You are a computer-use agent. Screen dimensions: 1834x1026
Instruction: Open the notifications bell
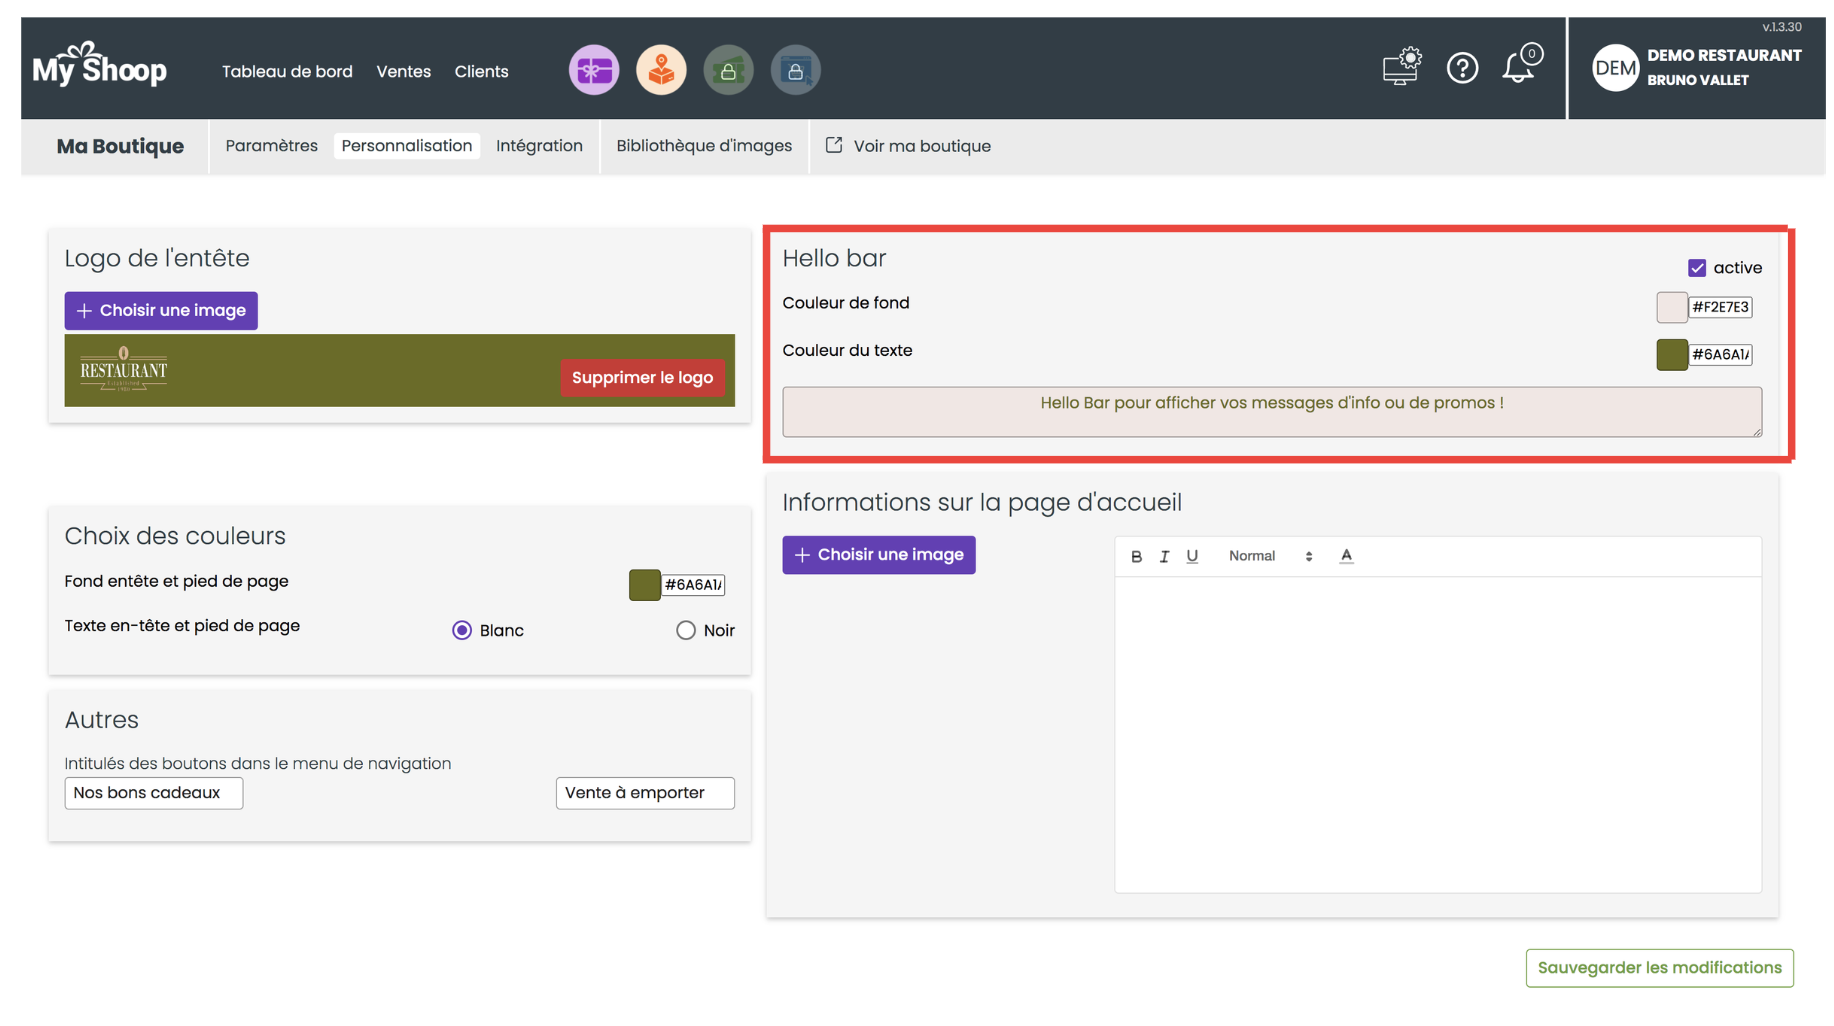point(1518,67)
